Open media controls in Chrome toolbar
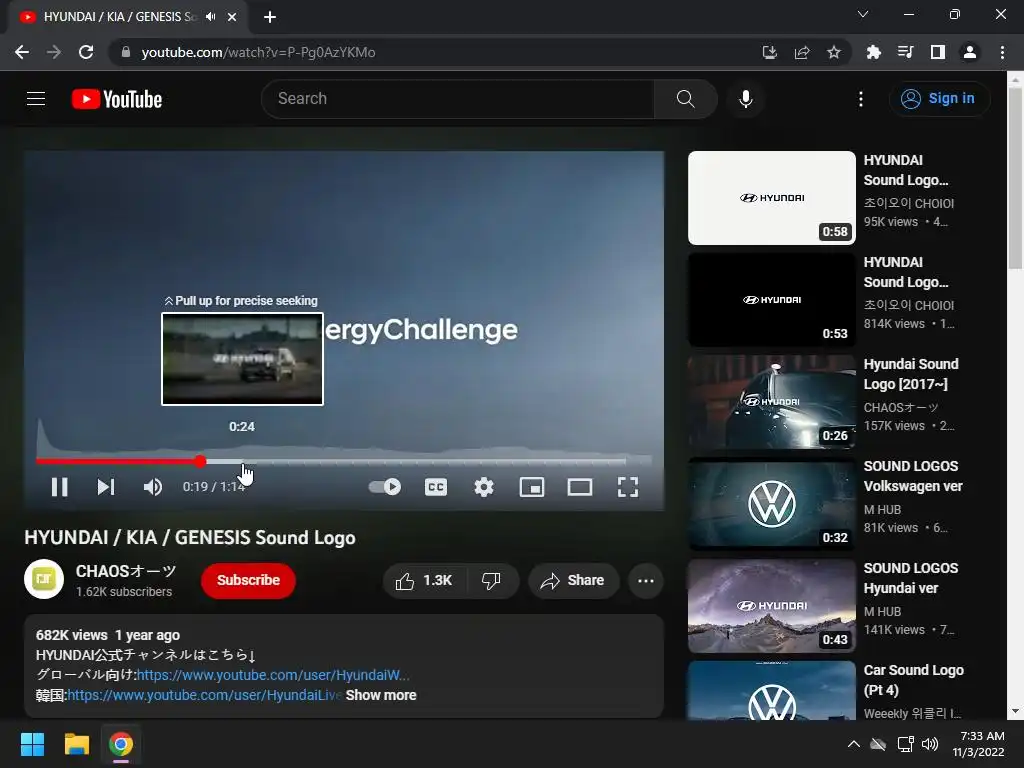The image size is (1024, 768). 905,52
